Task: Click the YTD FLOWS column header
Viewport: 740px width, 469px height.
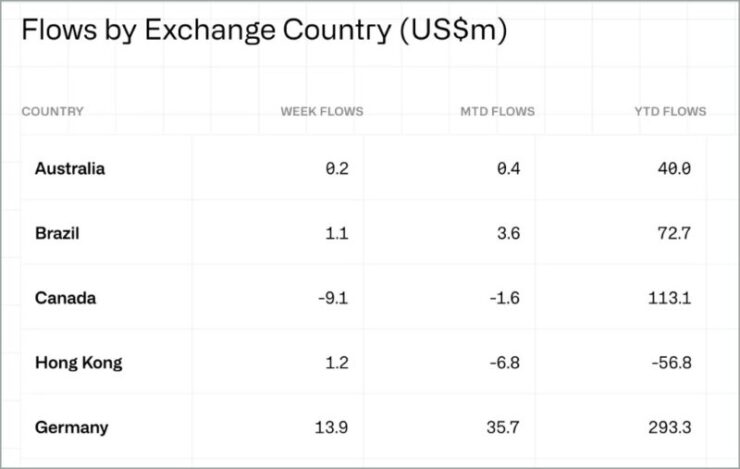Action: coord(670,111)
